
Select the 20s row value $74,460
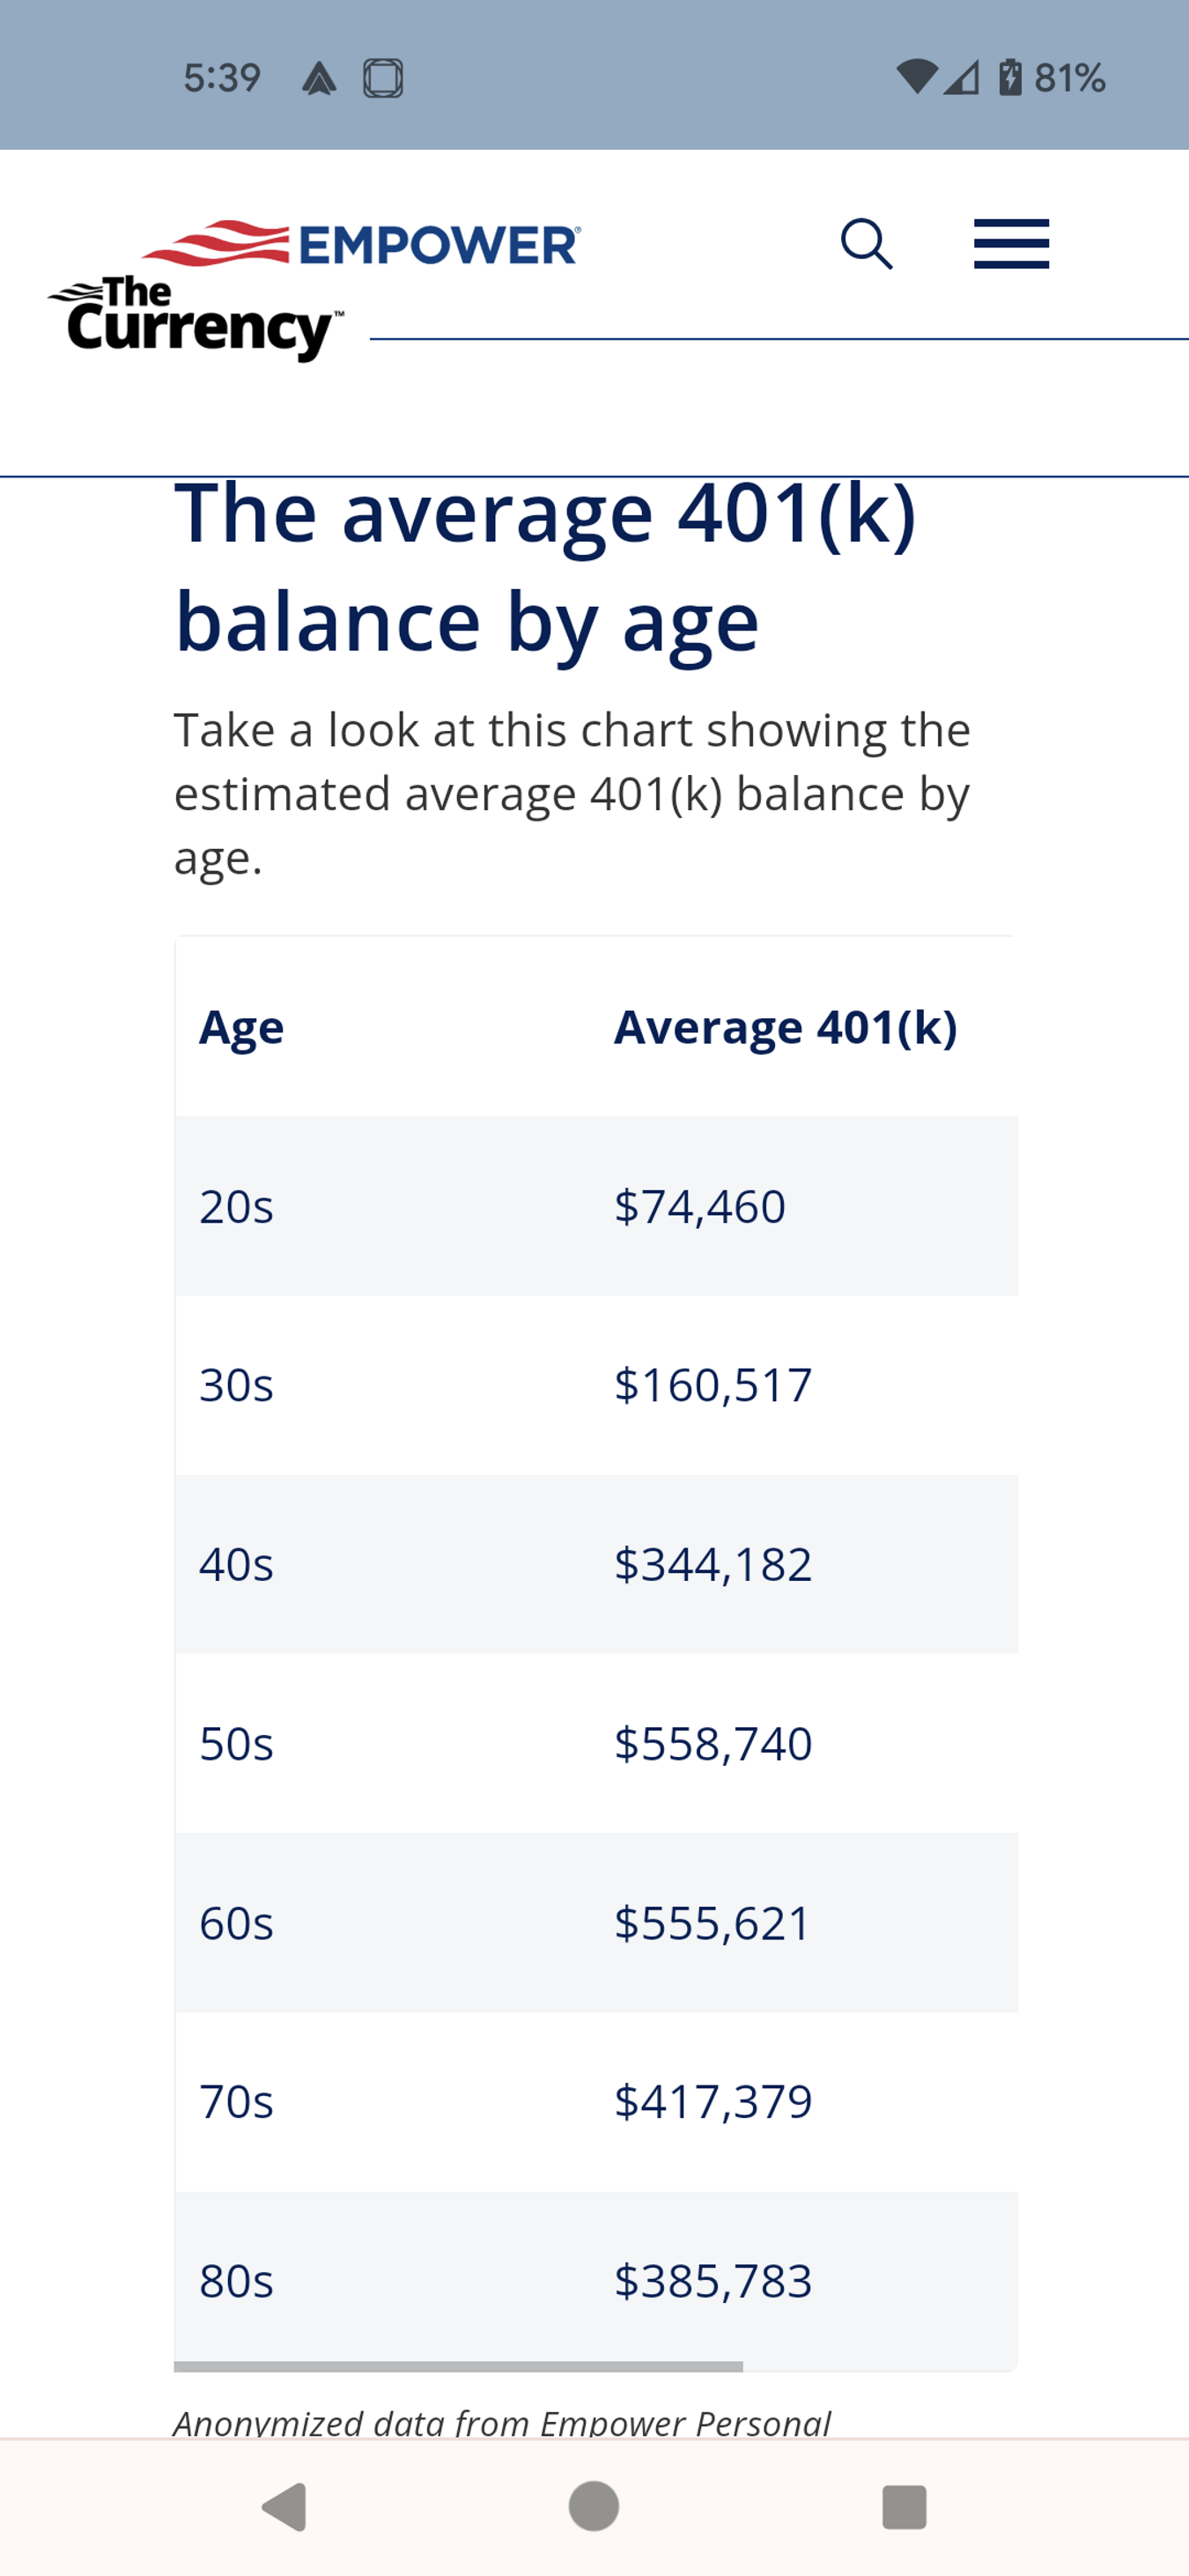tap(700, 1206)
